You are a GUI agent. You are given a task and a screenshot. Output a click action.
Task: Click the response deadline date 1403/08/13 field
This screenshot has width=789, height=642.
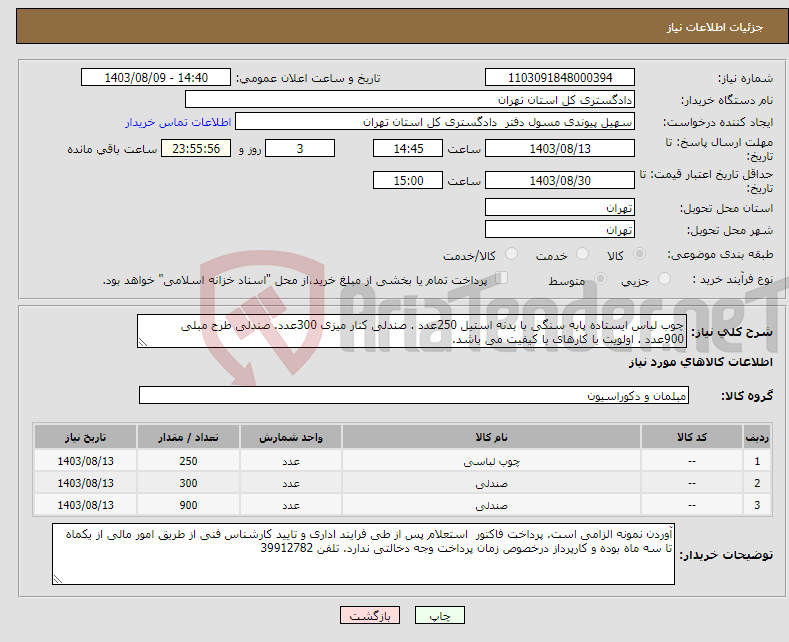tap(560, 148)
